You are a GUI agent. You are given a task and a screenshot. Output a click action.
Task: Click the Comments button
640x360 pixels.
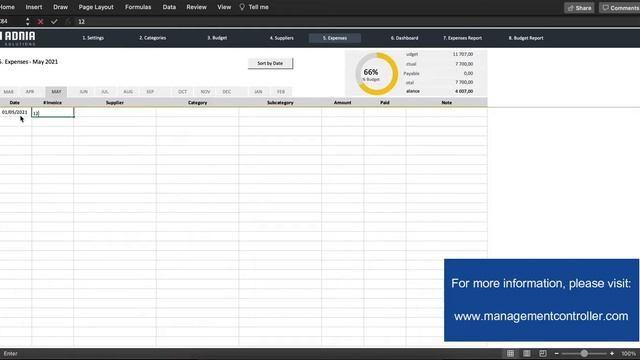click(x=620, y=8)
